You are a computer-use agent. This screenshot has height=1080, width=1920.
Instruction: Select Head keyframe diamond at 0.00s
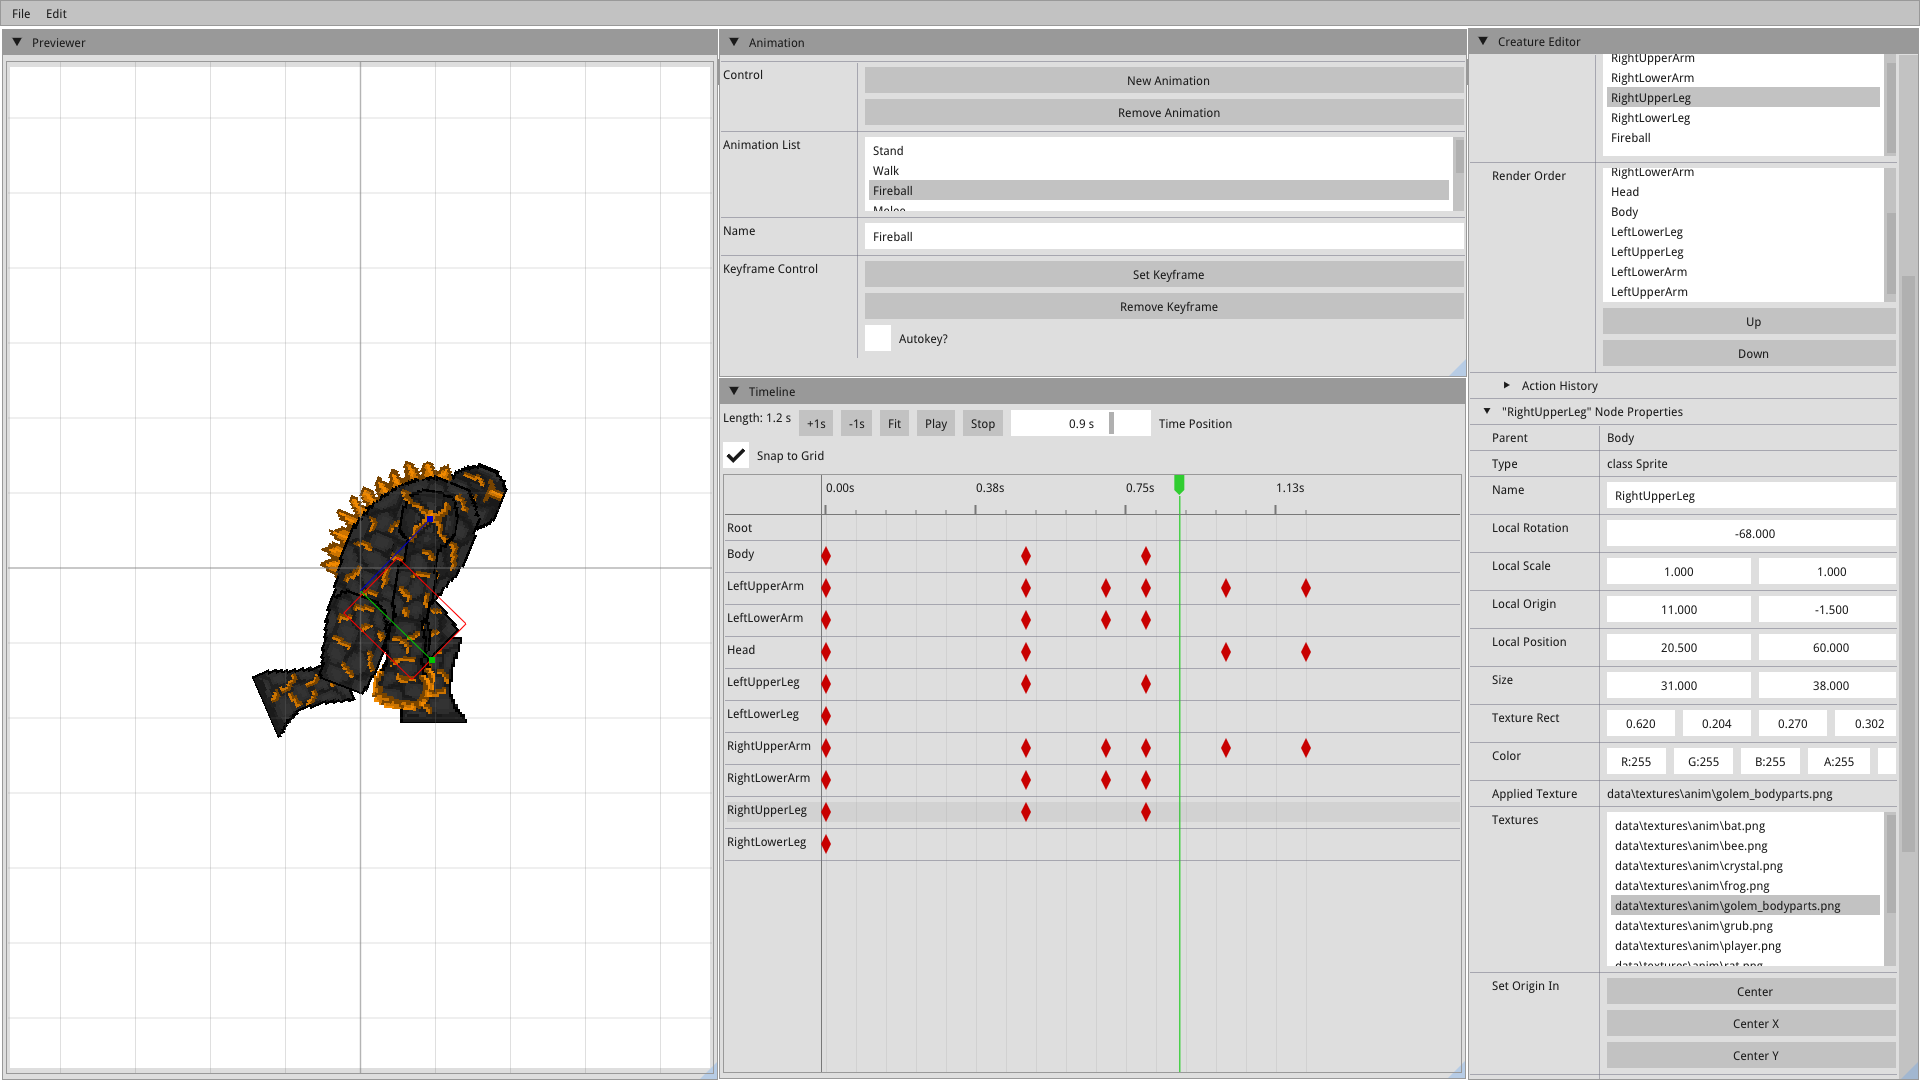826,652
